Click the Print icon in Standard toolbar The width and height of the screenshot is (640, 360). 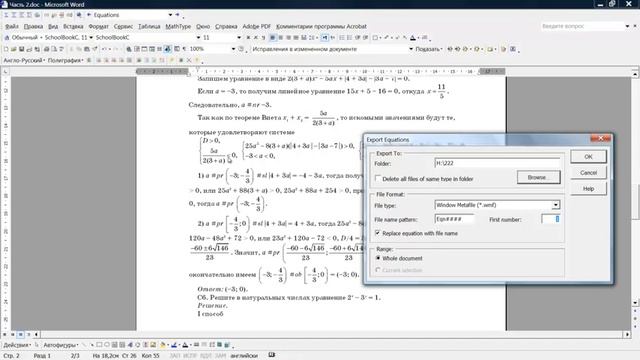click(x=46, y=49)
